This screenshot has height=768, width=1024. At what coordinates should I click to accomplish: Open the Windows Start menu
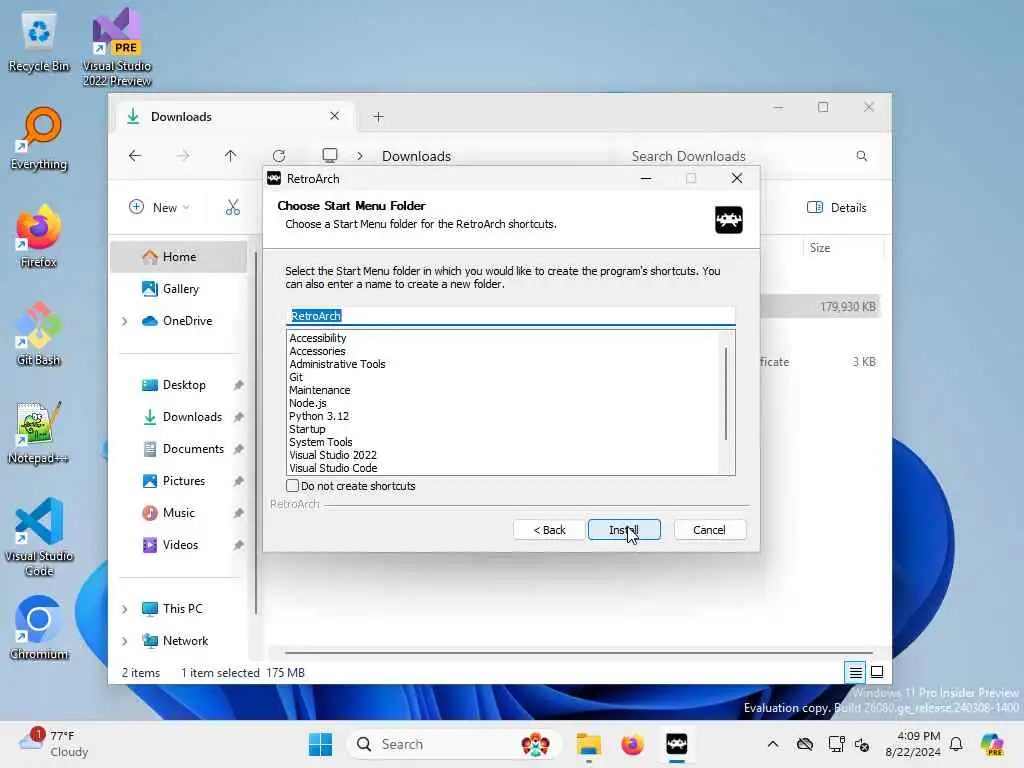click(320, 744)
